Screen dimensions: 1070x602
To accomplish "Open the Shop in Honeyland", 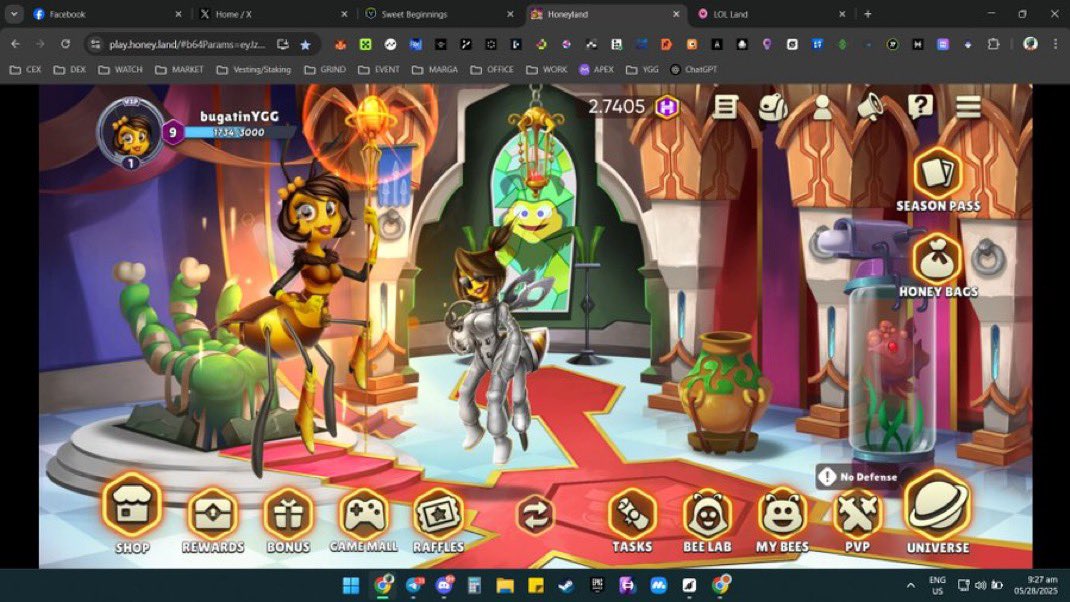I will click(x=132, y=512).
